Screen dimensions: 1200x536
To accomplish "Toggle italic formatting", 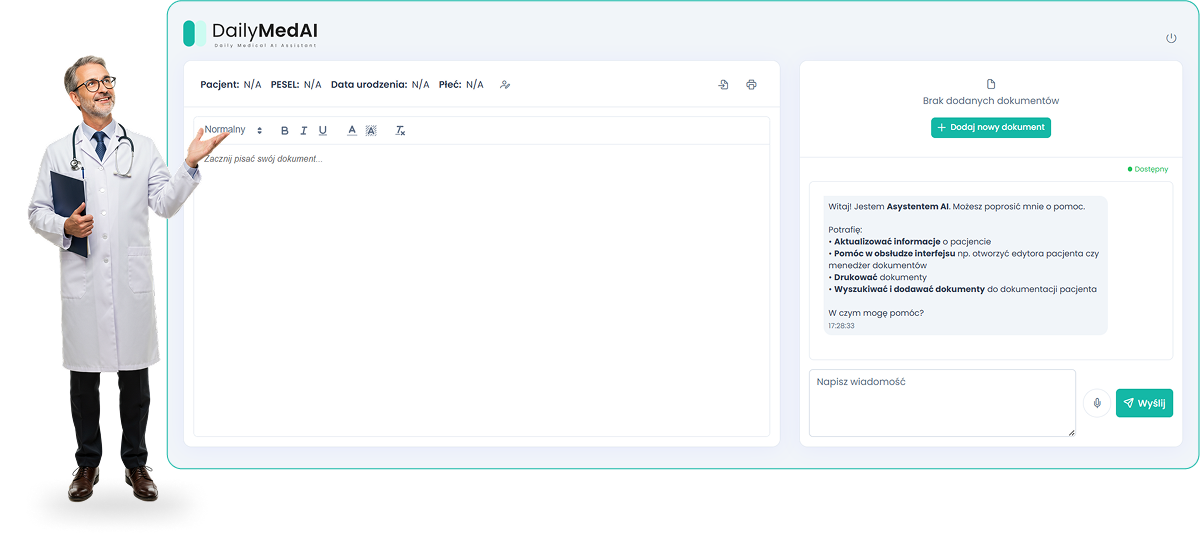I will point(304,131).
